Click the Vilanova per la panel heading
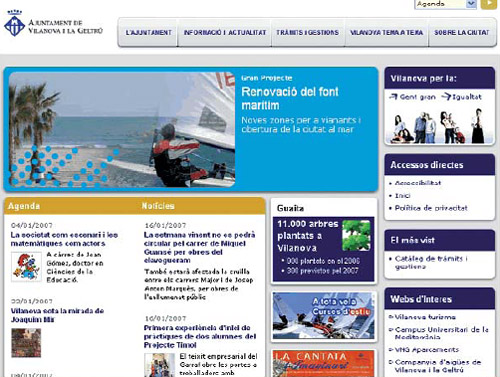 [423, 79]
